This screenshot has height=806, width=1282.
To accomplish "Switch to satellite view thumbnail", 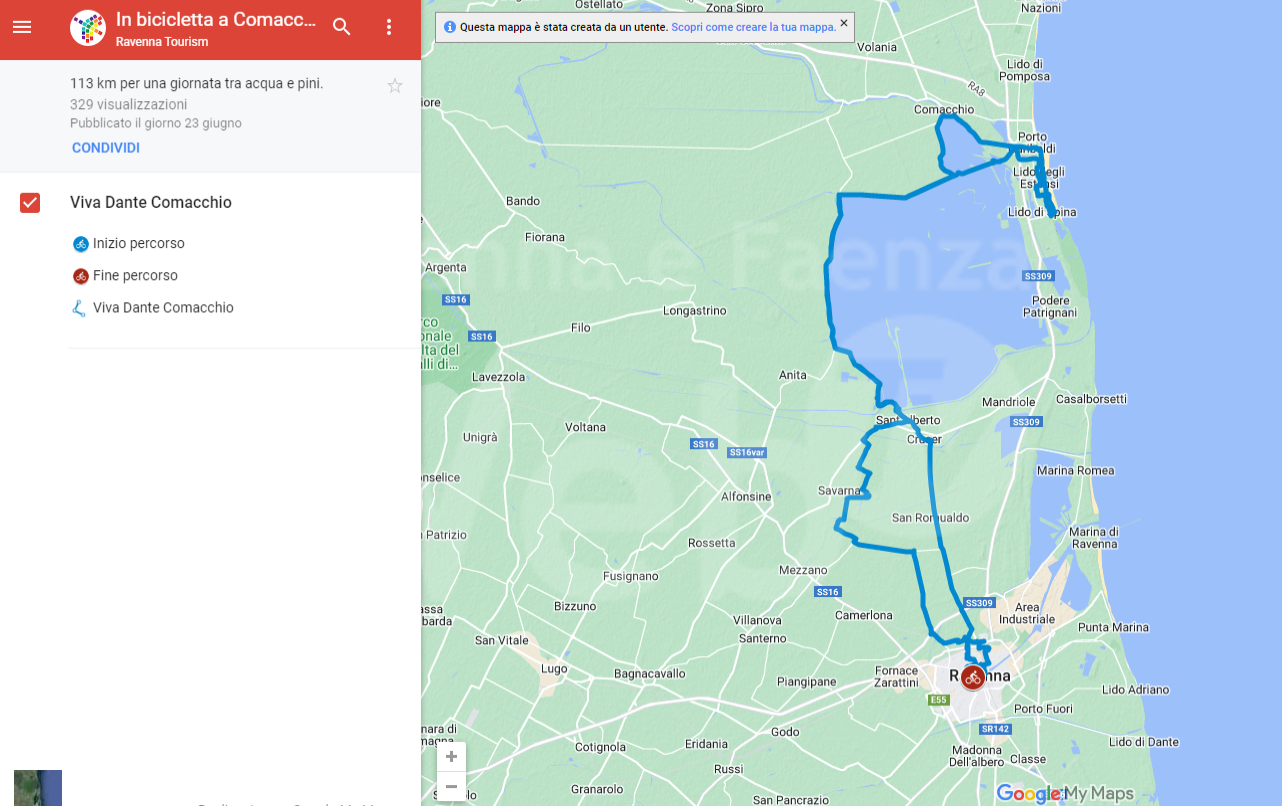I will (x=38, y=788).
